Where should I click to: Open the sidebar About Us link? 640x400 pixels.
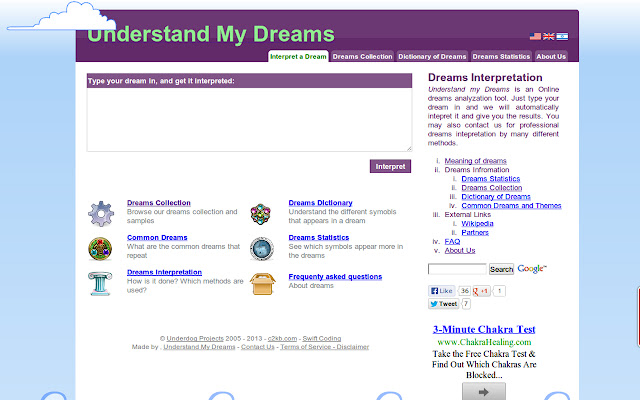coord(460,251)
